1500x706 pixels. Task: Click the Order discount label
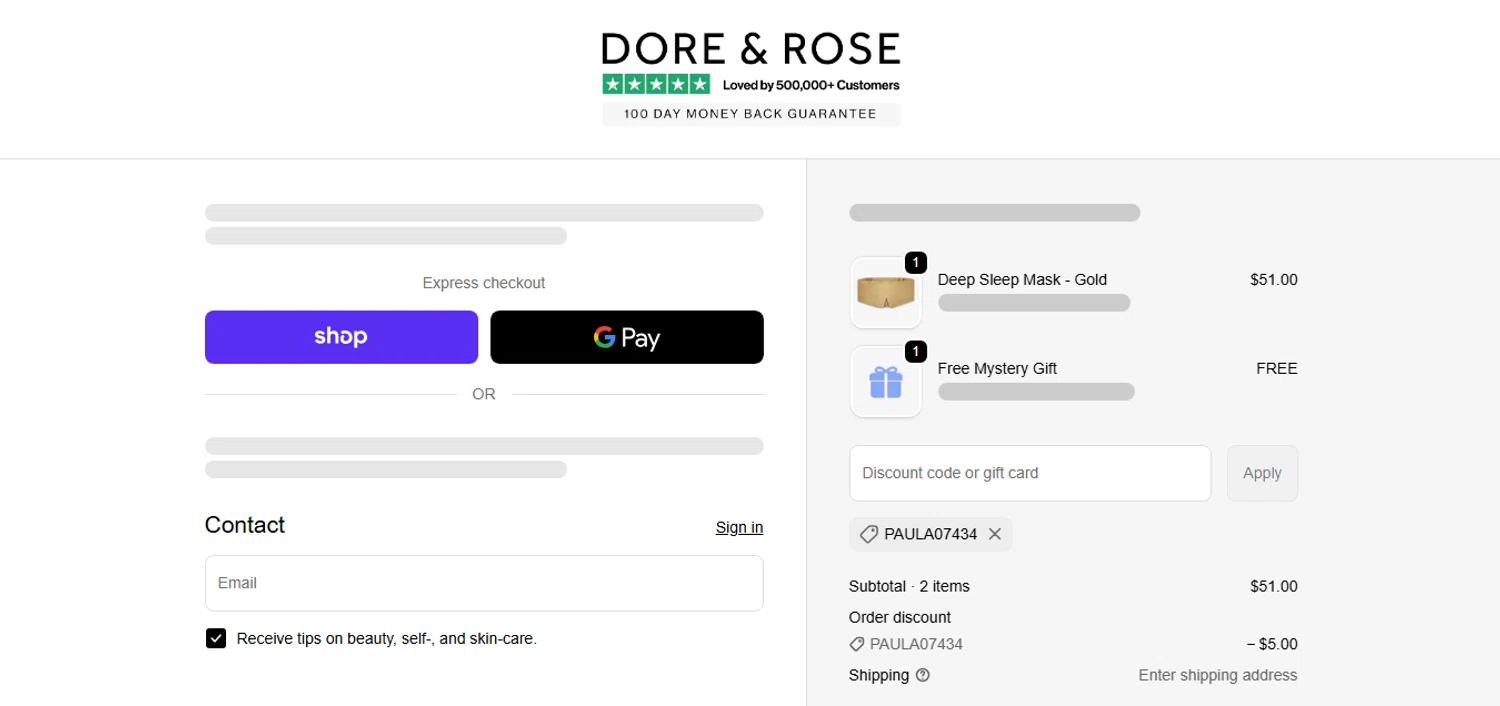900,617
